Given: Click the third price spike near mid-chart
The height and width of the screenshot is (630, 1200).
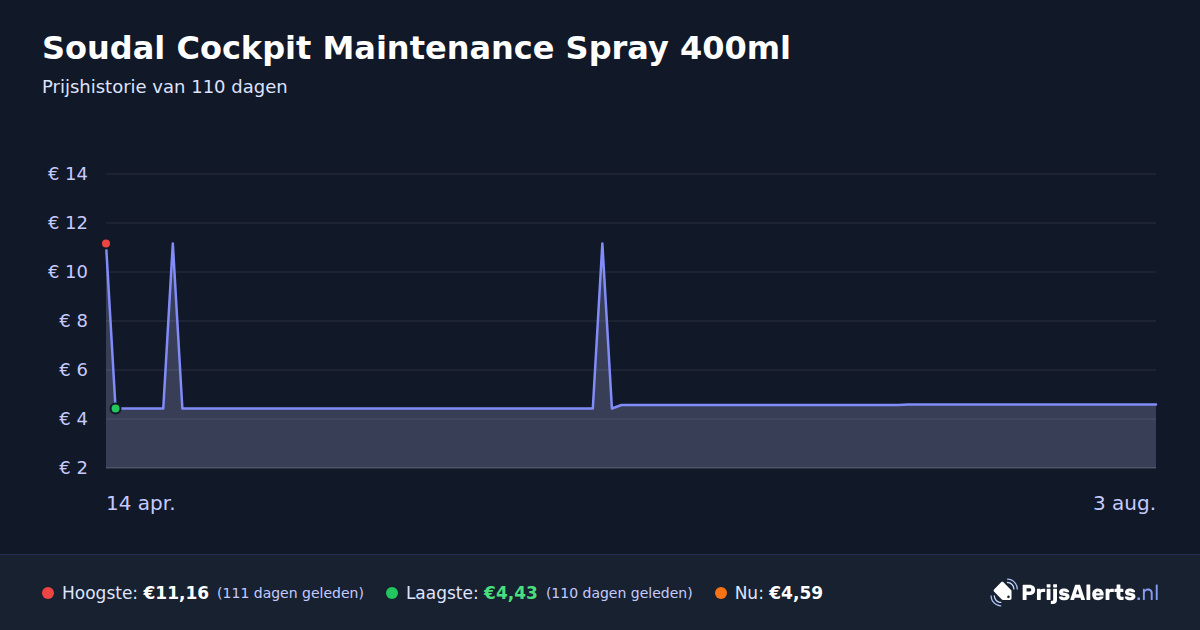Looking at the screenshot, I should coord(602,243).
